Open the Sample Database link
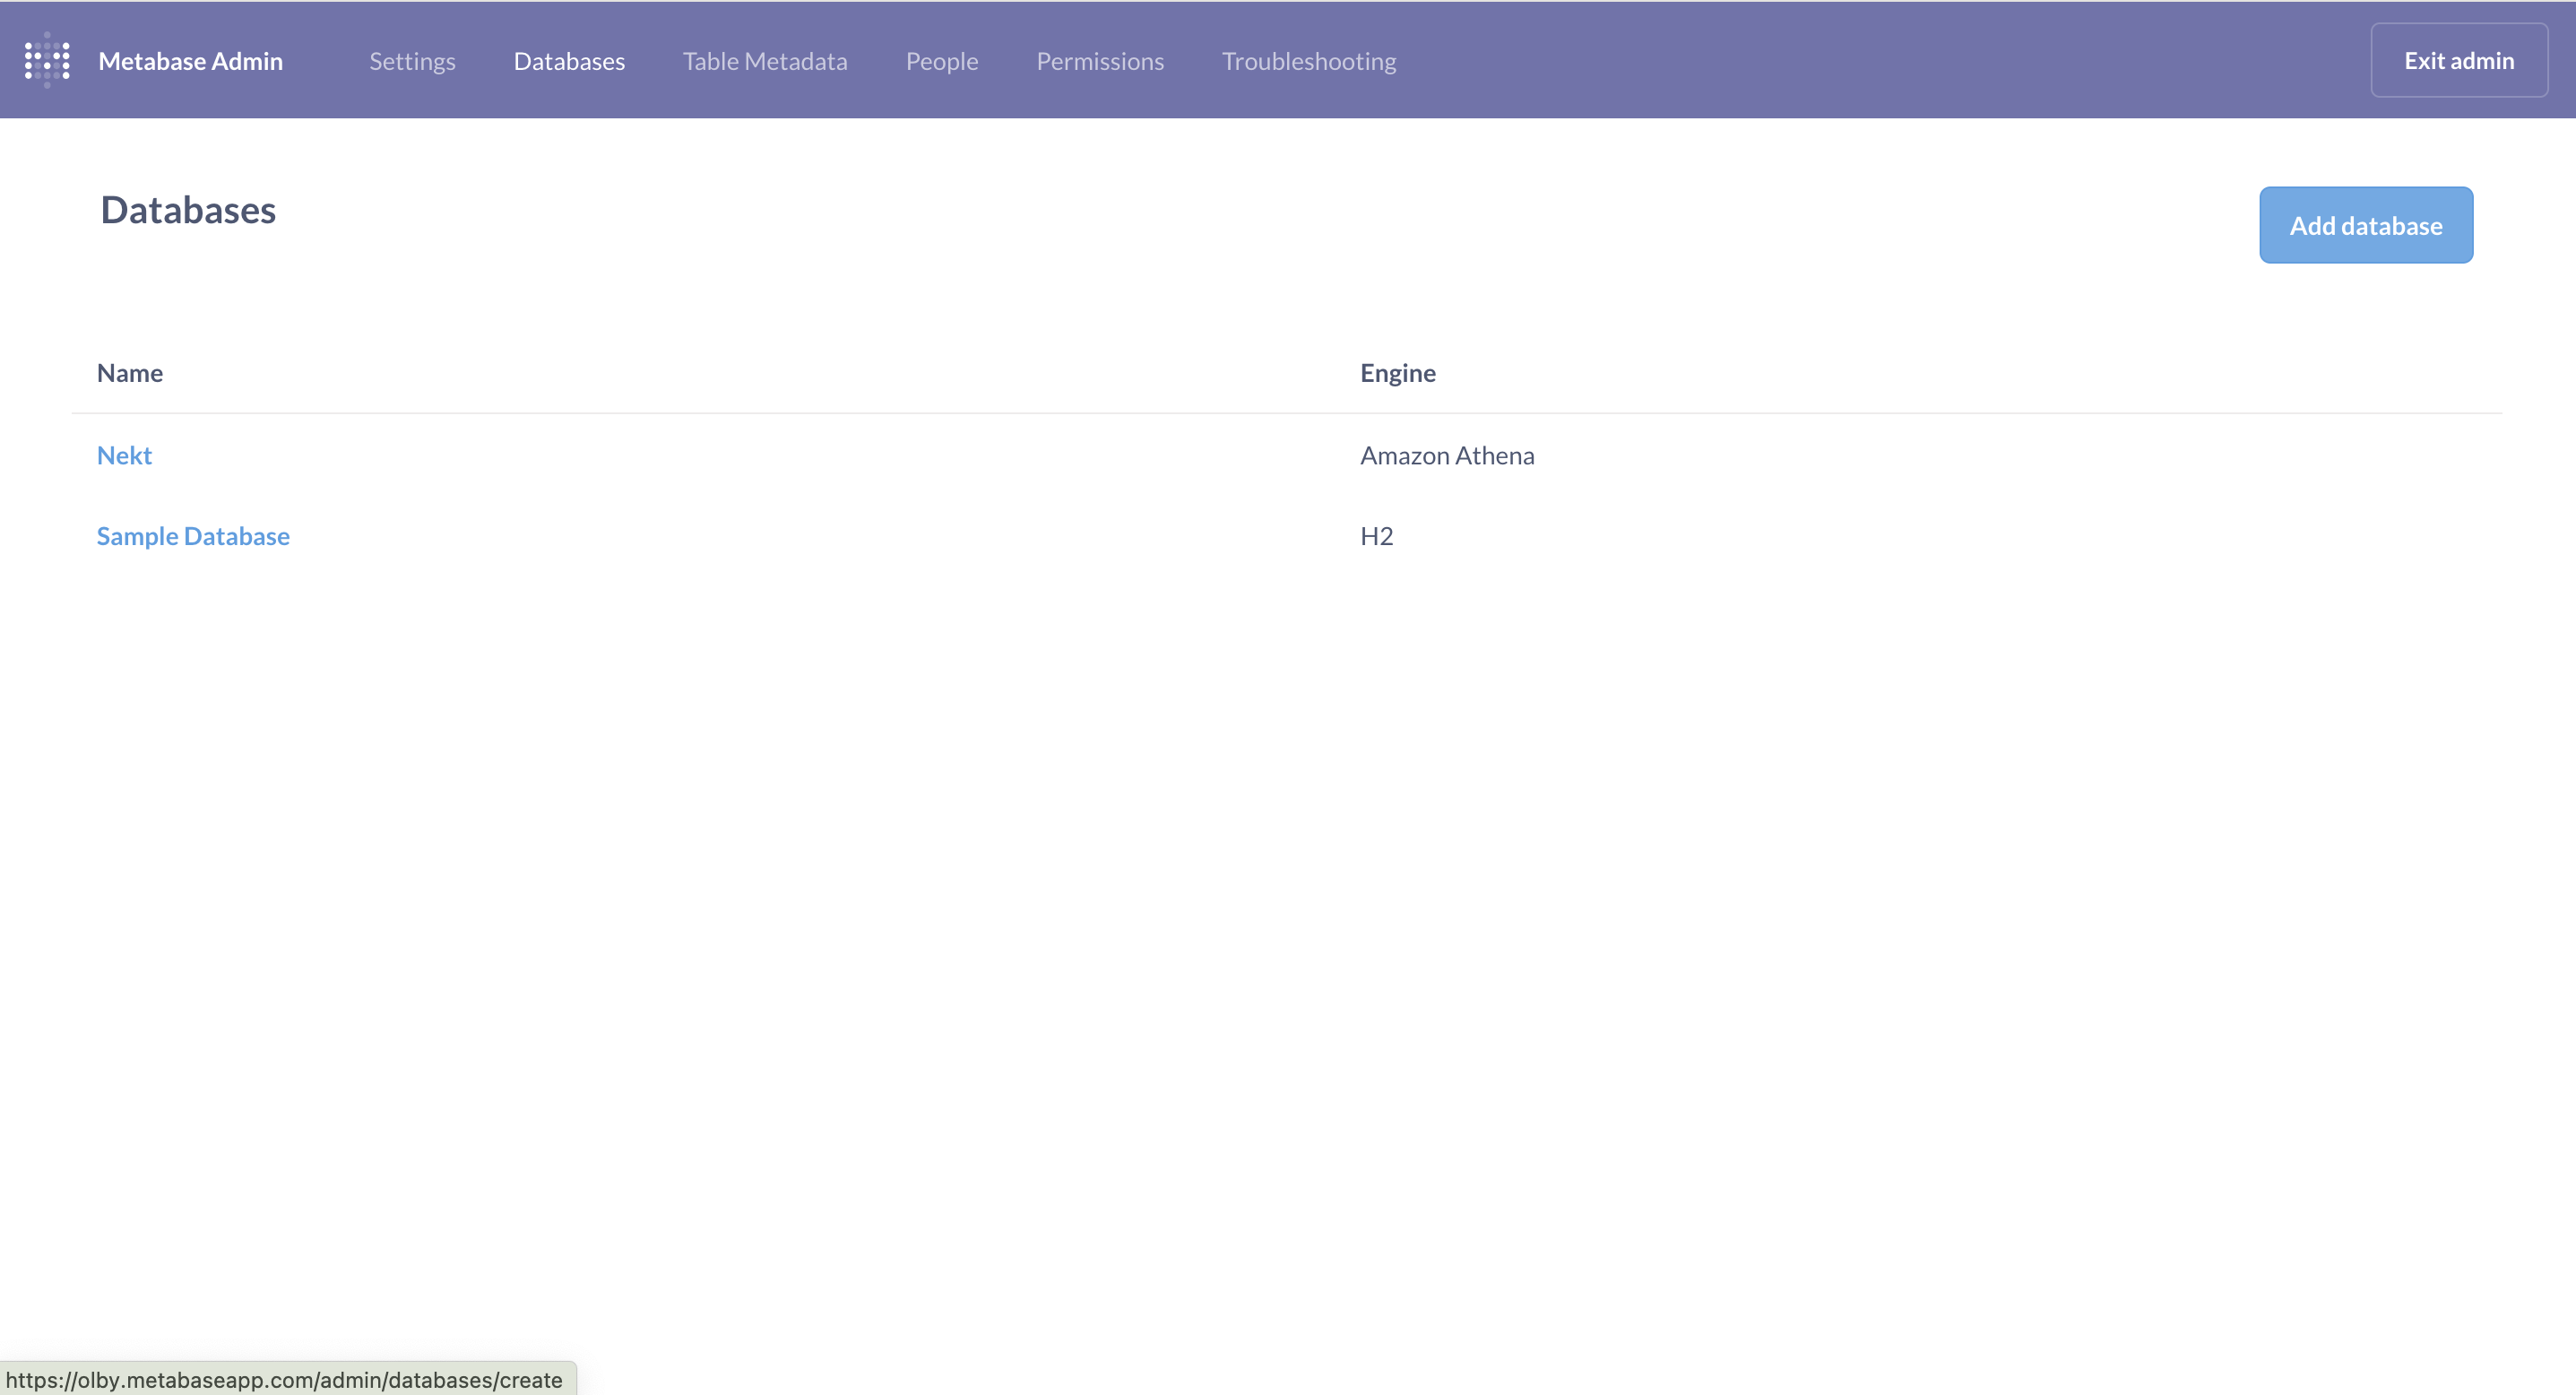The image size is (2576, 1395). point(193,536)
